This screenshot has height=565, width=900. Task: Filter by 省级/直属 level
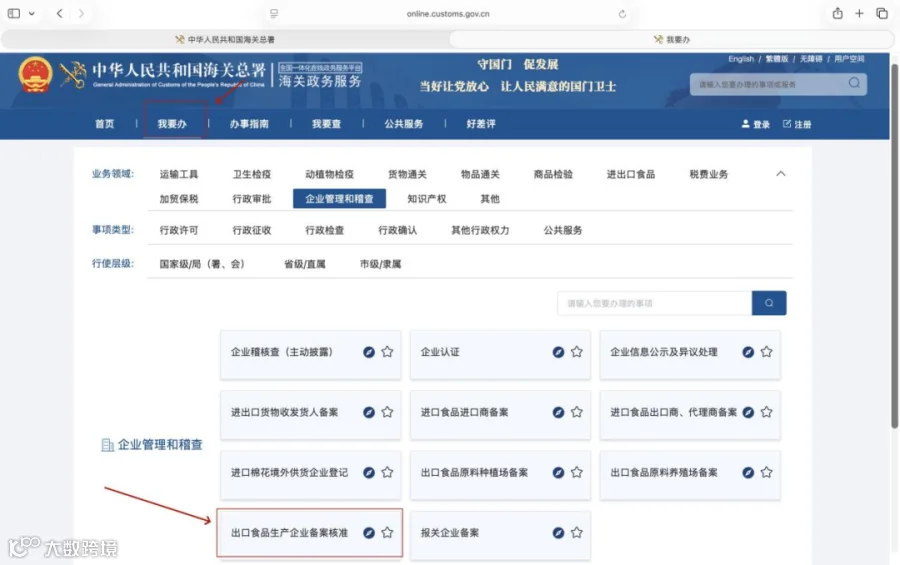pyautogui.click(x=305, y=264)
